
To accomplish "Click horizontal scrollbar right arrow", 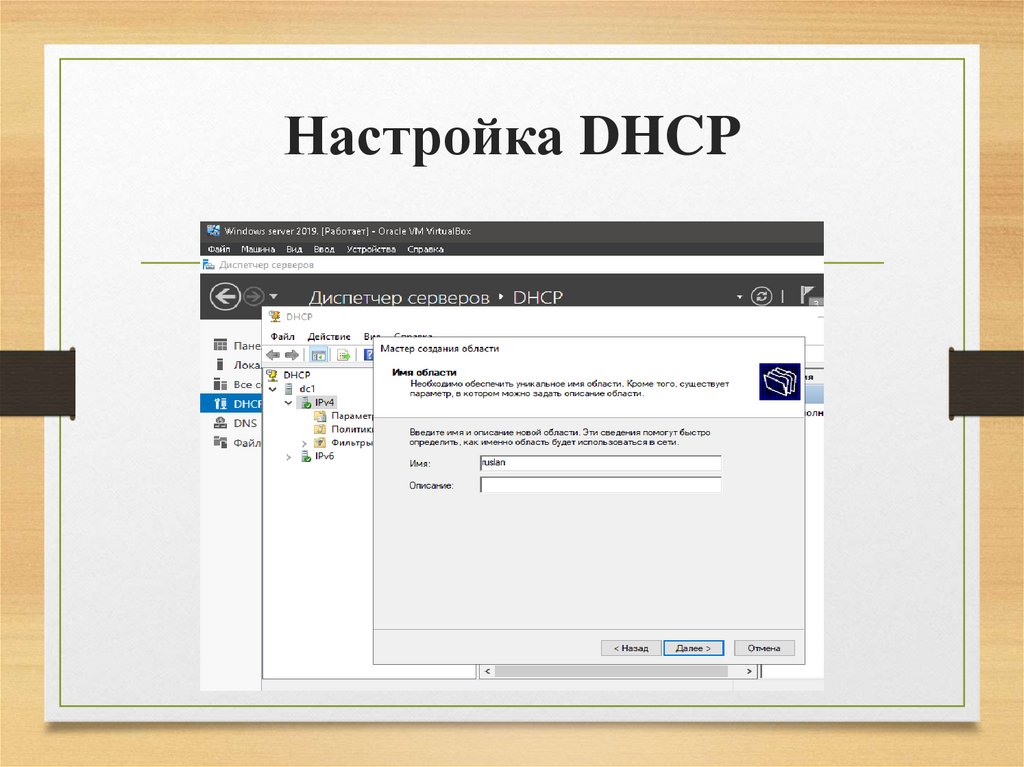I will coord(749,671).
